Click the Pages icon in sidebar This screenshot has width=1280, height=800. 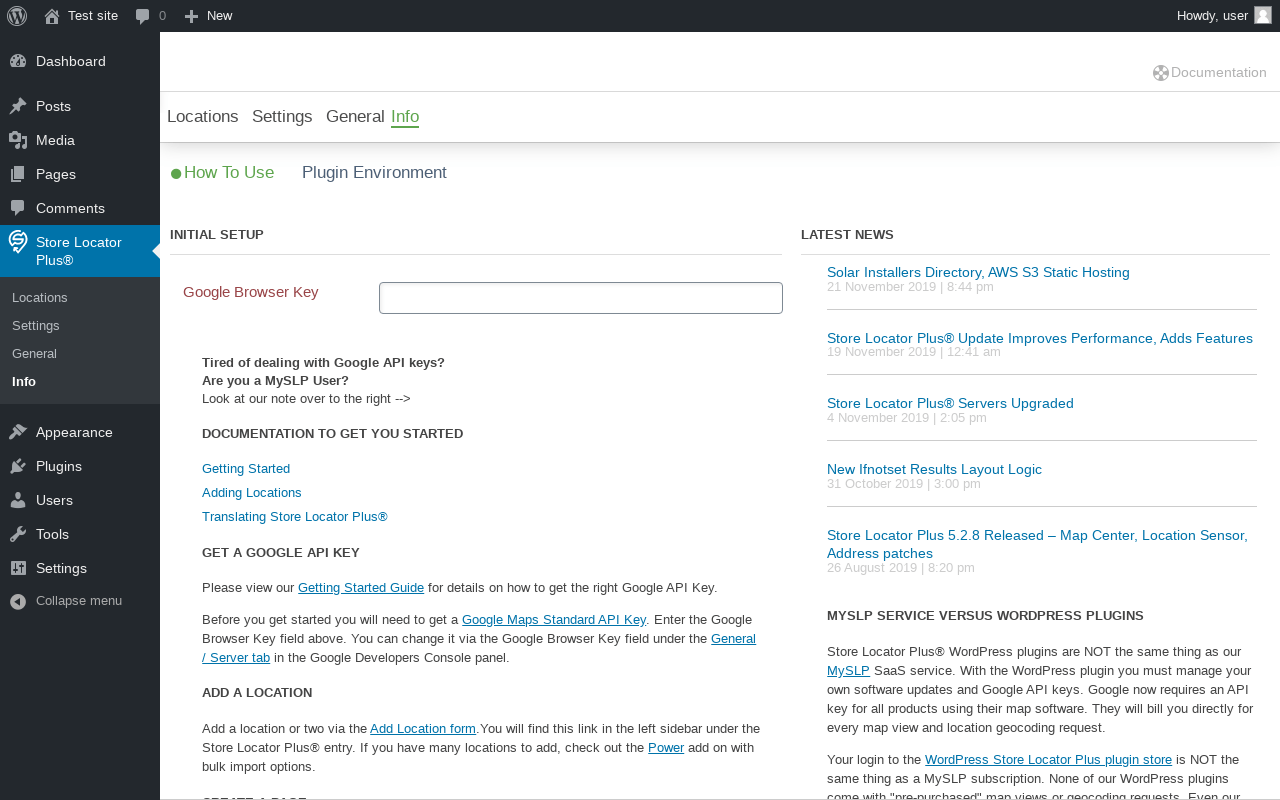click(x=18, y=174)
